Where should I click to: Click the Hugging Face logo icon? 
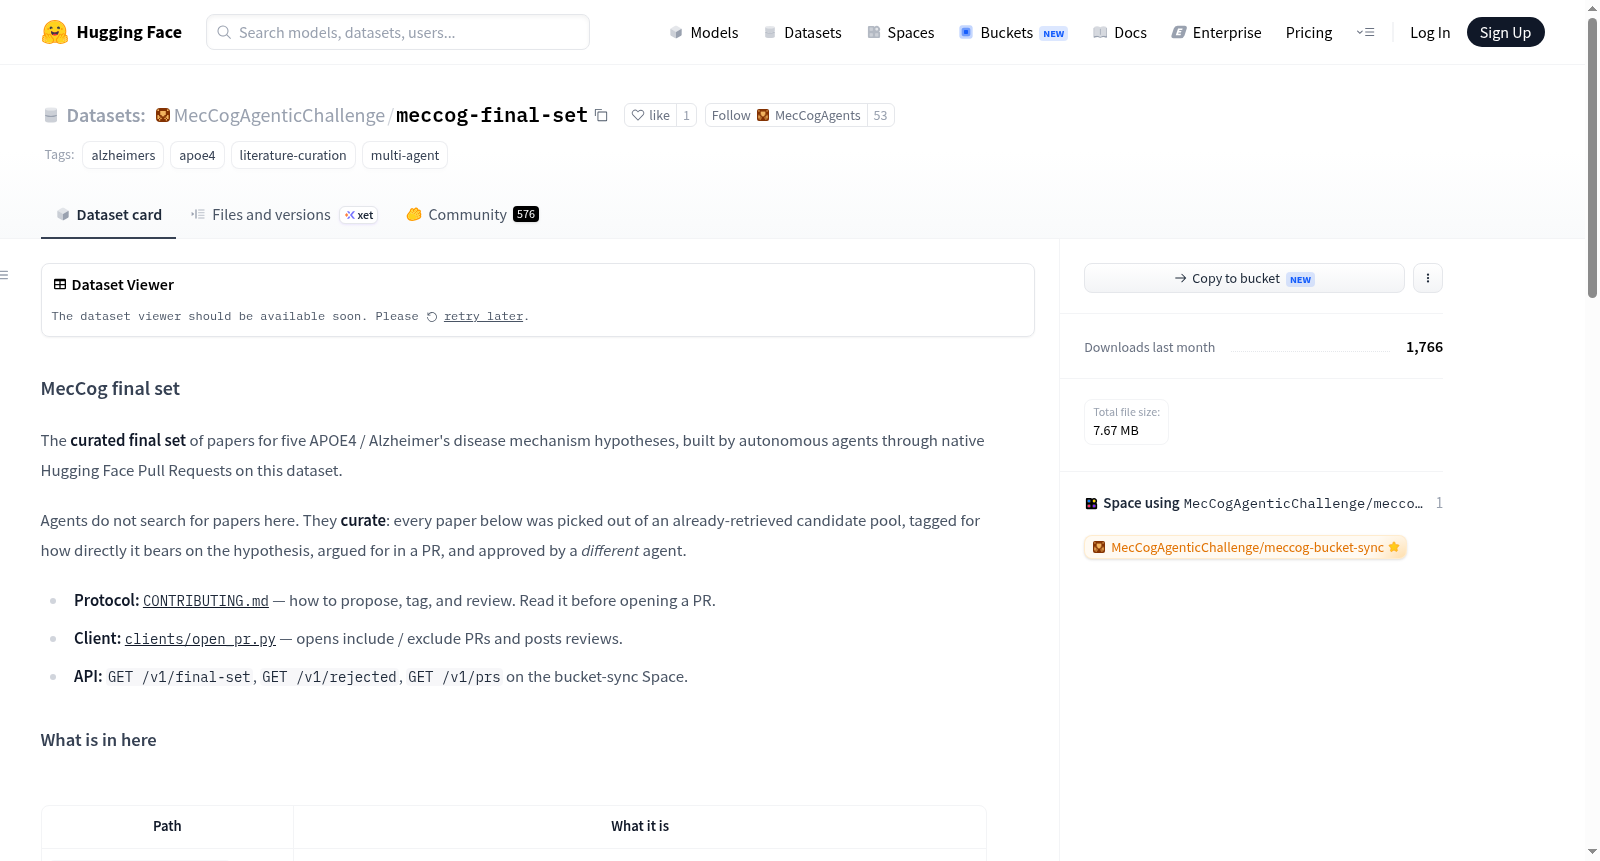[x=55, y=32]
